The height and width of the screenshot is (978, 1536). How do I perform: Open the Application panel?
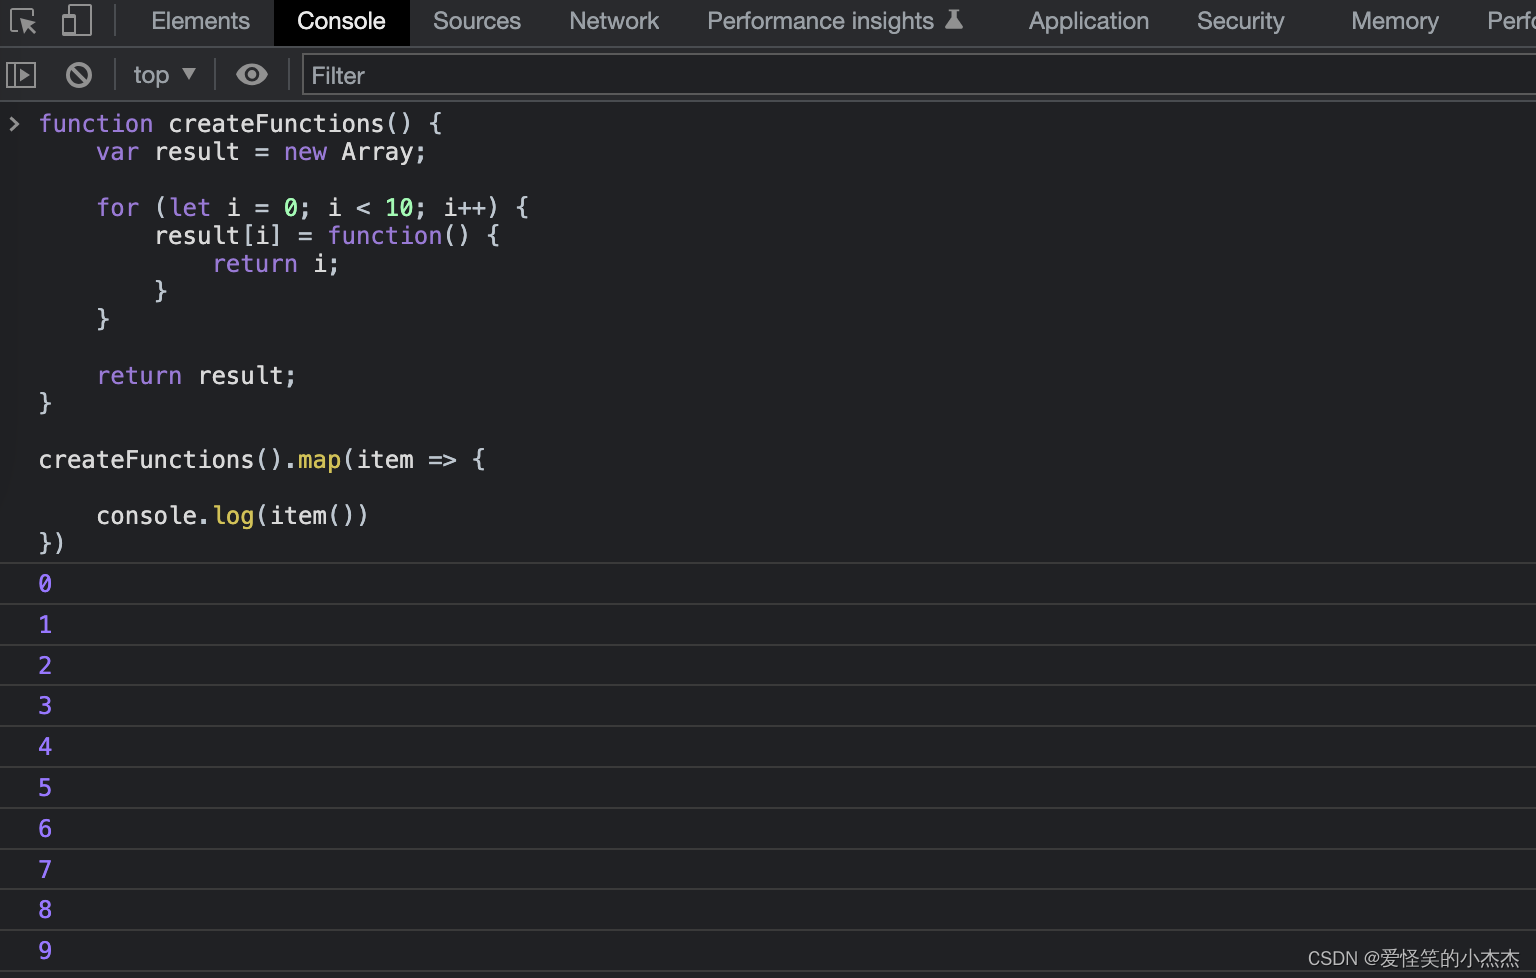pos(1088,20)
